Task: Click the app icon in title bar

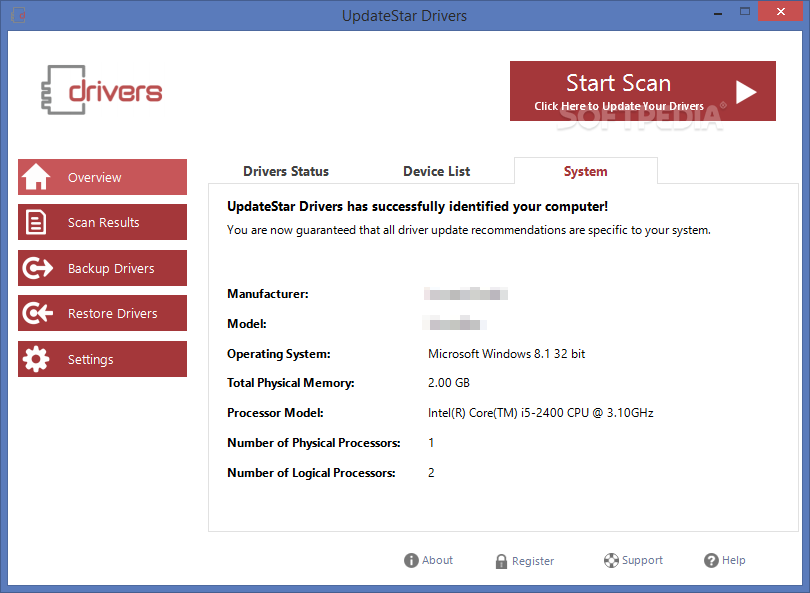Action: (x=18, y=15)
